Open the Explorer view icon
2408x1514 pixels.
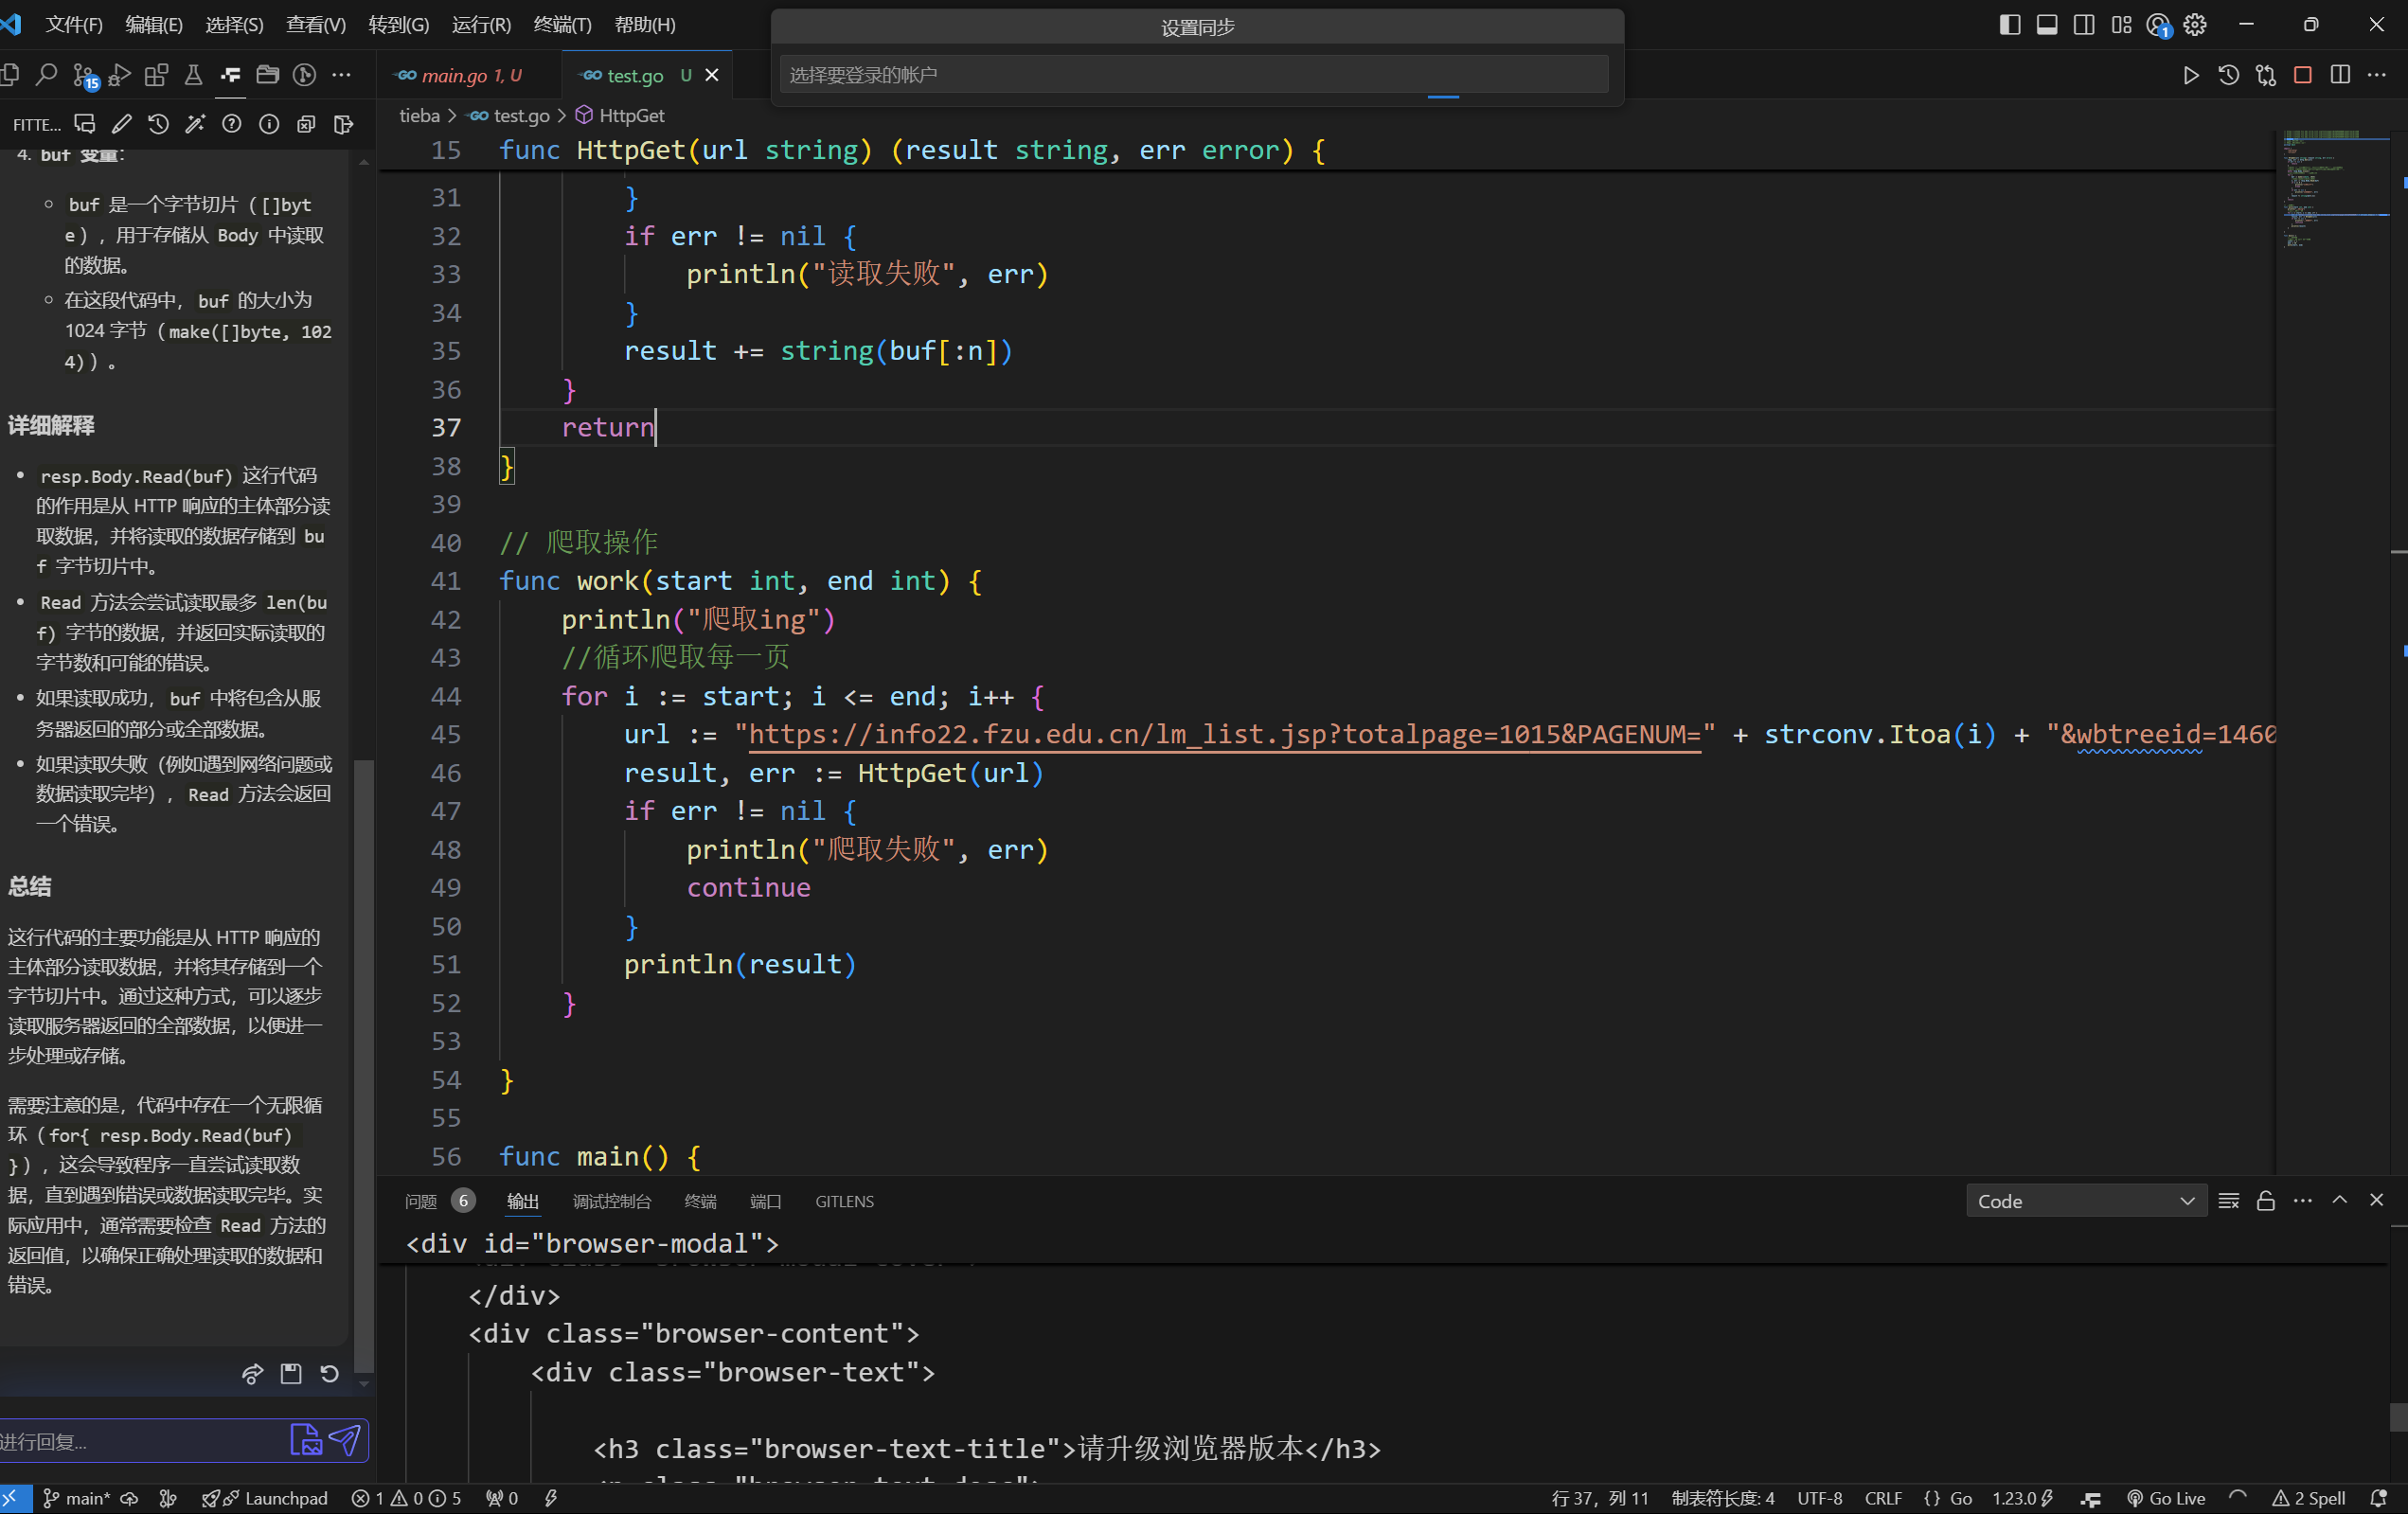(10, 75)
